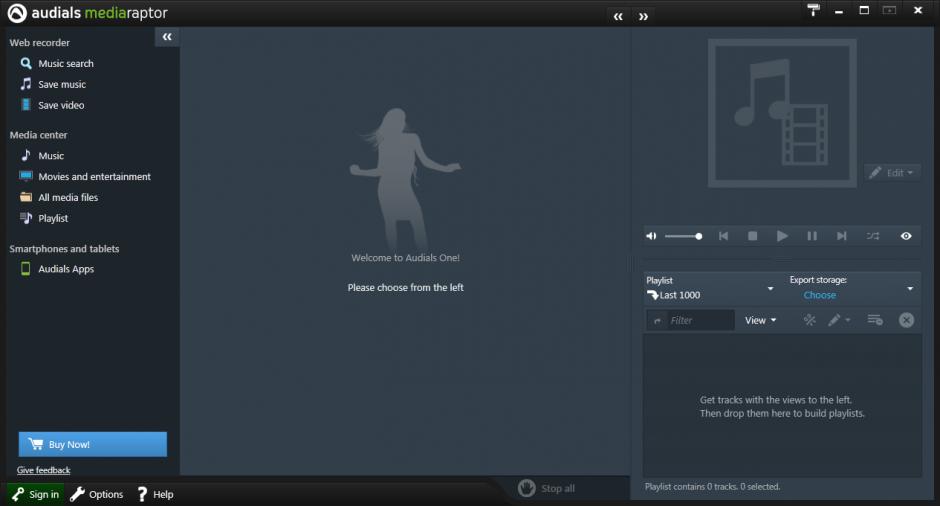The height and width of the screenshot is (506, 940).
Task: Toggle shuffle mode
Action: [x=873, y=236]
